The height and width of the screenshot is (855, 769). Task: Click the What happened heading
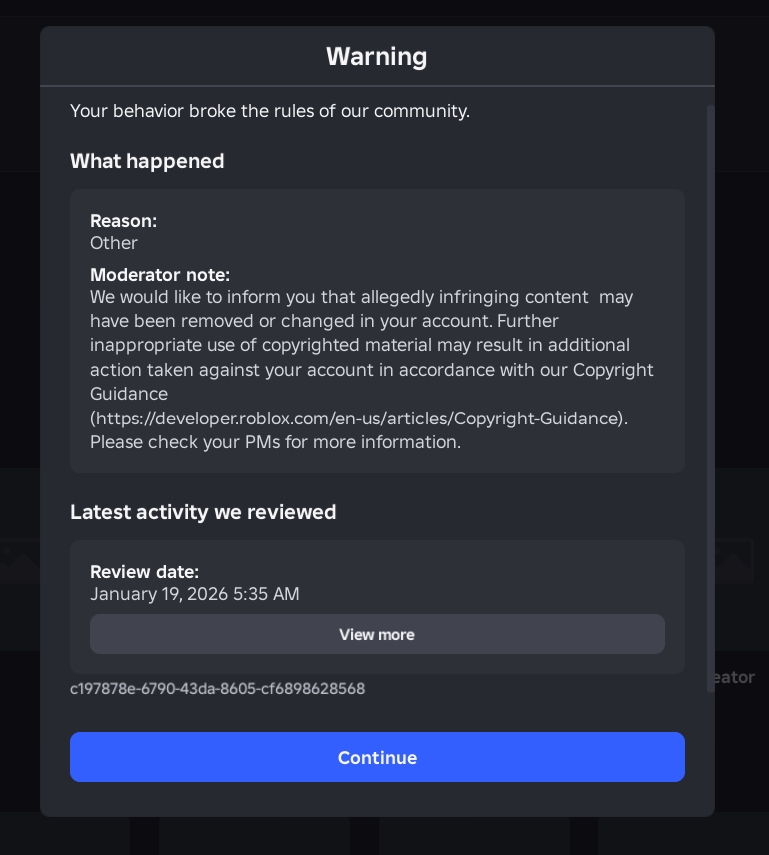[147, 161]
